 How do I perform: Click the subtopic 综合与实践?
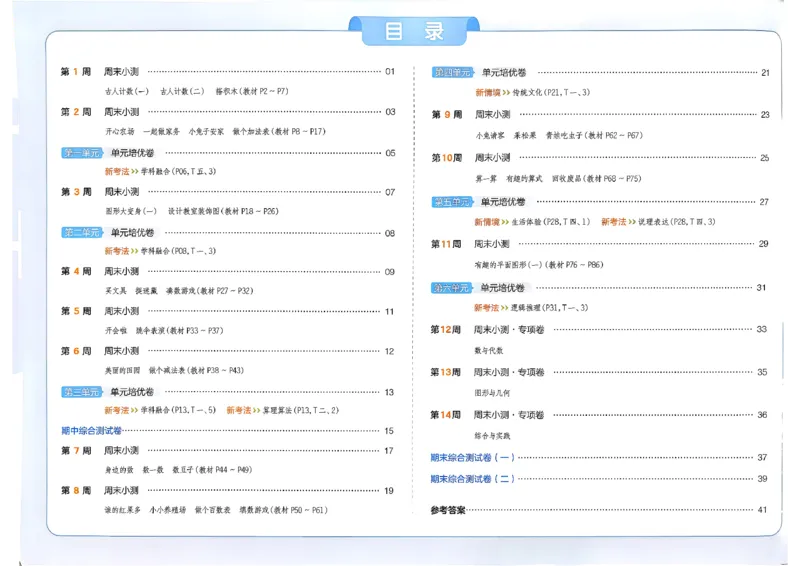coord(492,436)
